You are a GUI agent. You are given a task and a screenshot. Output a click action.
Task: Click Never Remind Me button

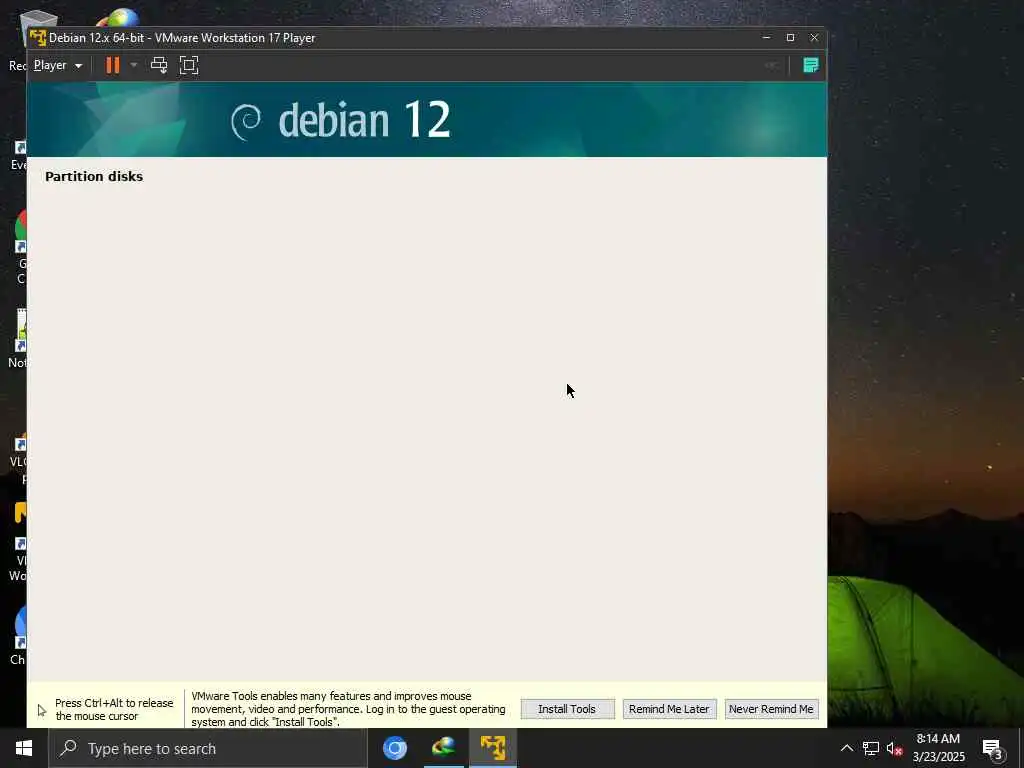coord(771,709)
